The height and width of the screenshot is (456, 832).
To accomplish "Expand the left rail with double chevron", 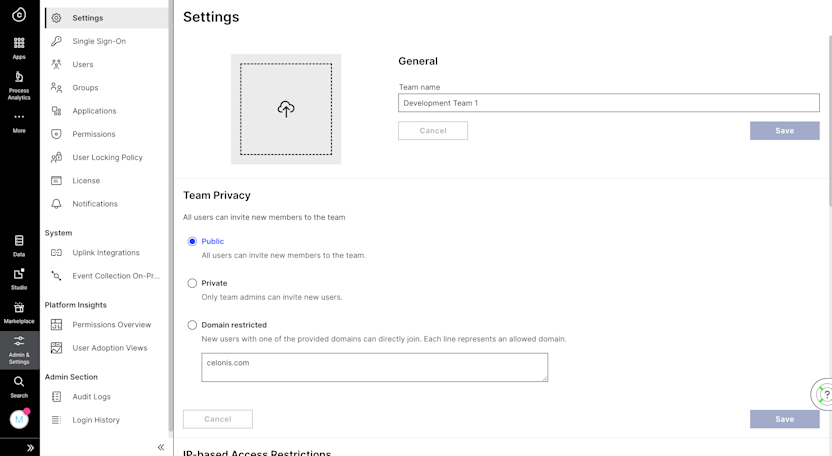I will tap(30, 448).
